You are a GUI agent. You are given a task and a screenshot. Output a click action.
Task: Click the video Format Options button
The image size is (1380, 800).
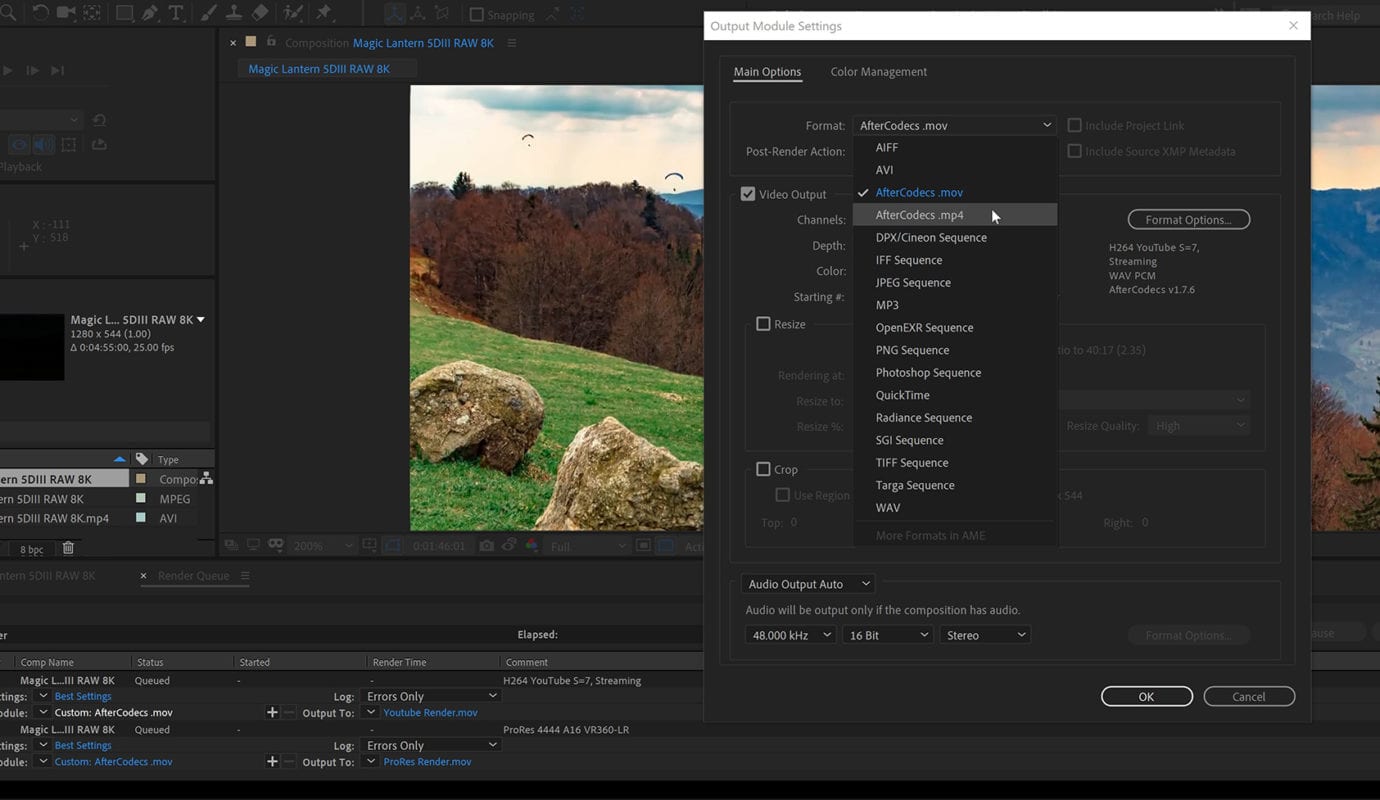click(1188, 220)
